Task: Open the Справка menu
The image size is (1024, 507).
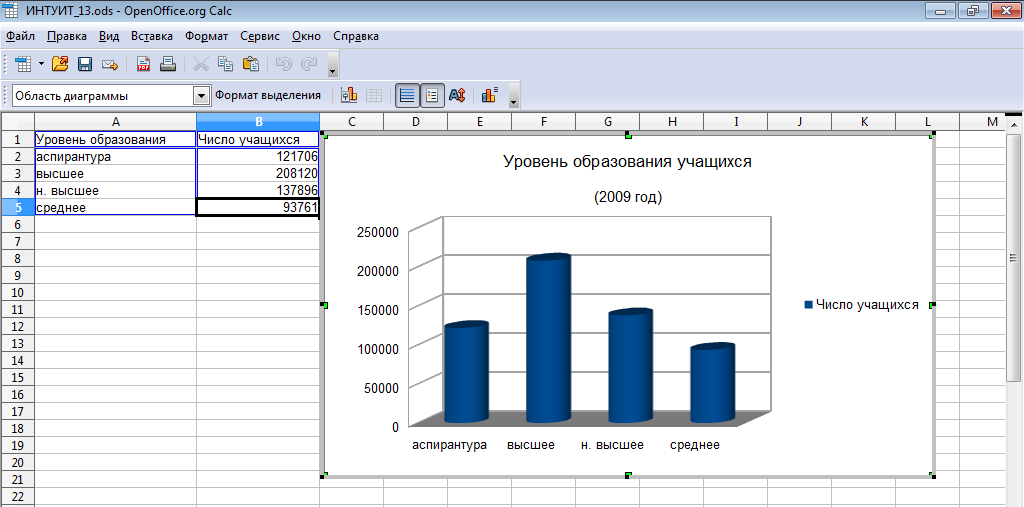Action: tap(356, 36)
